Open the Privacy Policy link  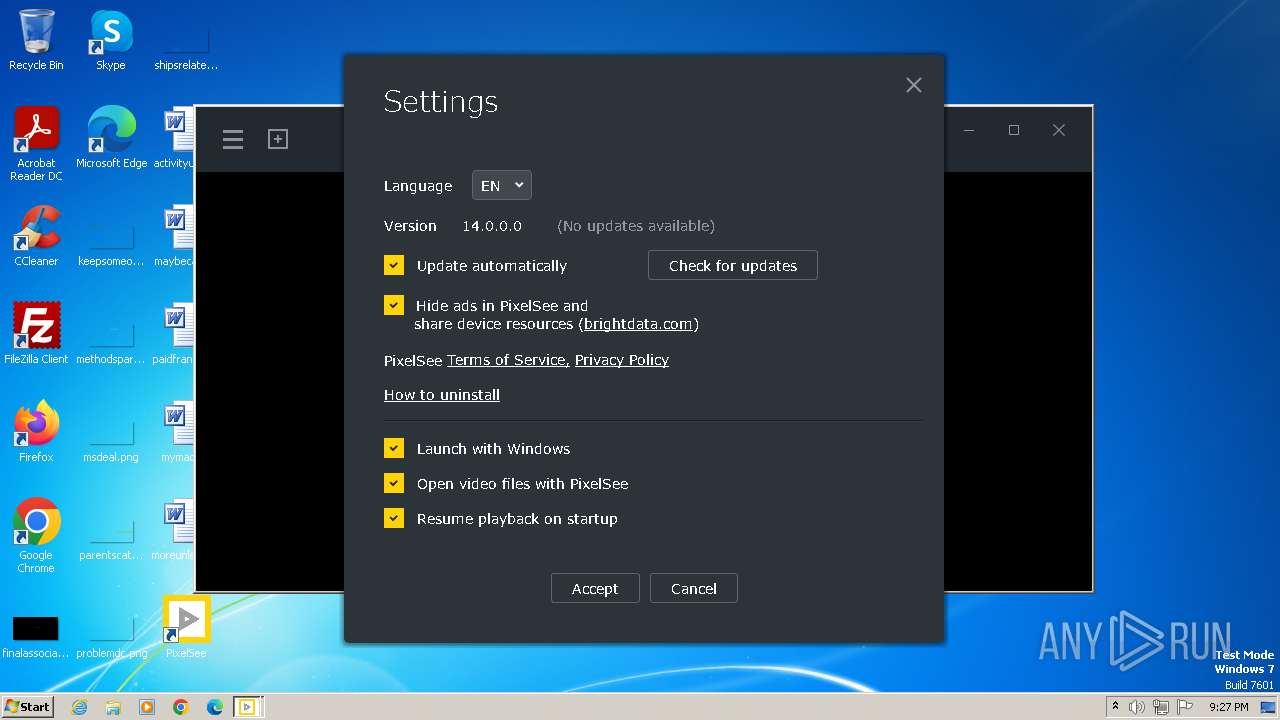click(622, 360)
